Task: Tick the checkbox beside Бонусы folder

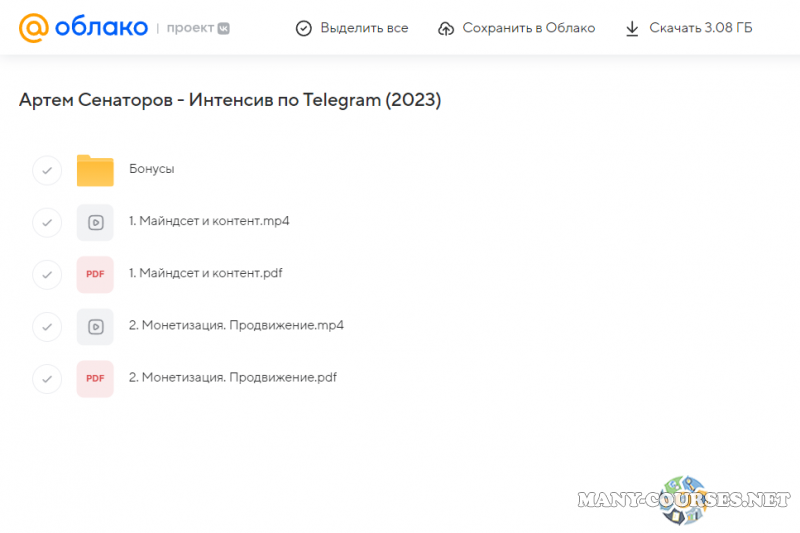Action: 47,170
